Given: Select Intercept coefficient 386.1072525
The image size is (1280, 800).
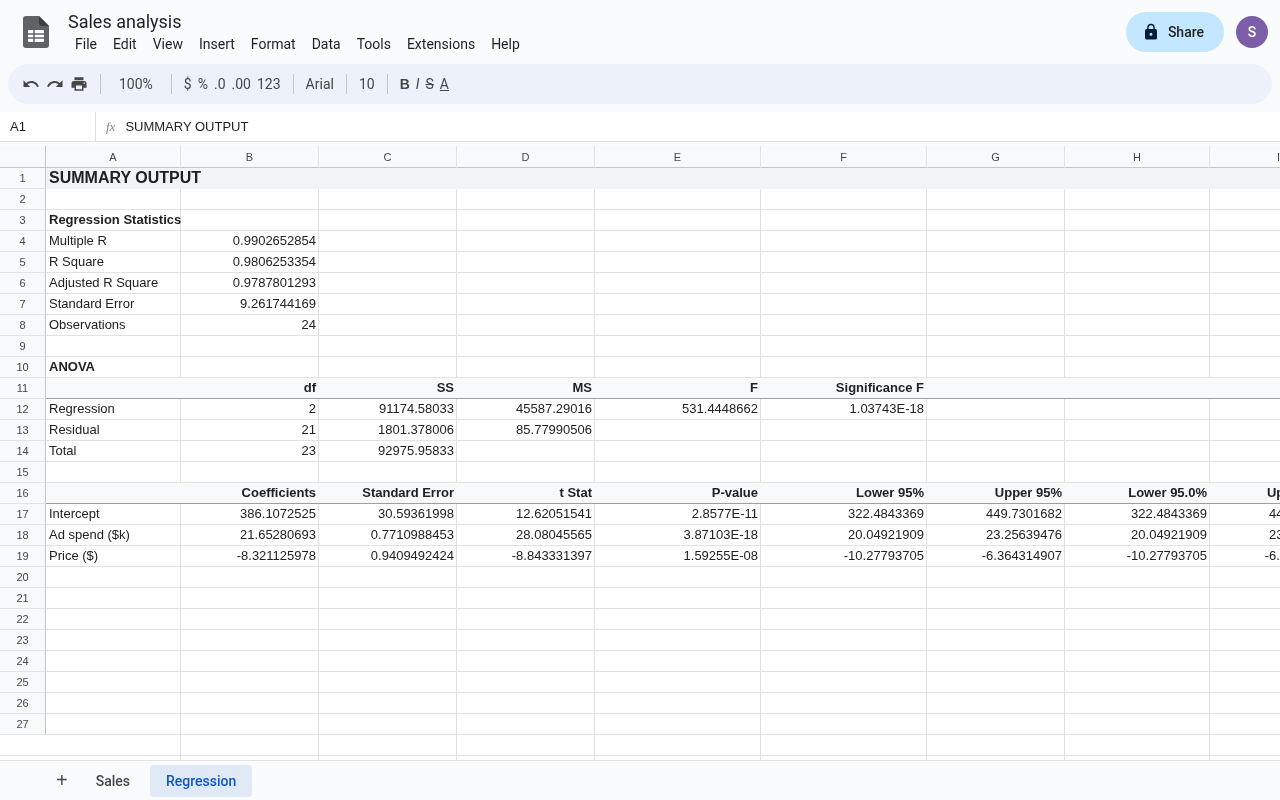Looking at the screenshot, I should (250, 514).
